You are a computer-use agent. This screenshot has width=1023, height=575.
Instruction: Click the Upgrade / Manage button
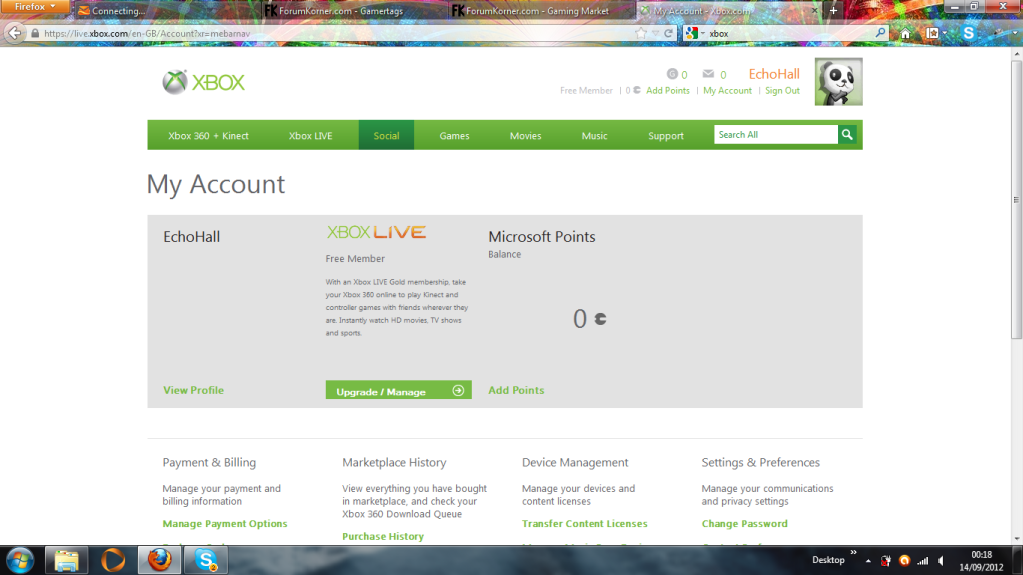pyautogui.click(x=398, y=391)
